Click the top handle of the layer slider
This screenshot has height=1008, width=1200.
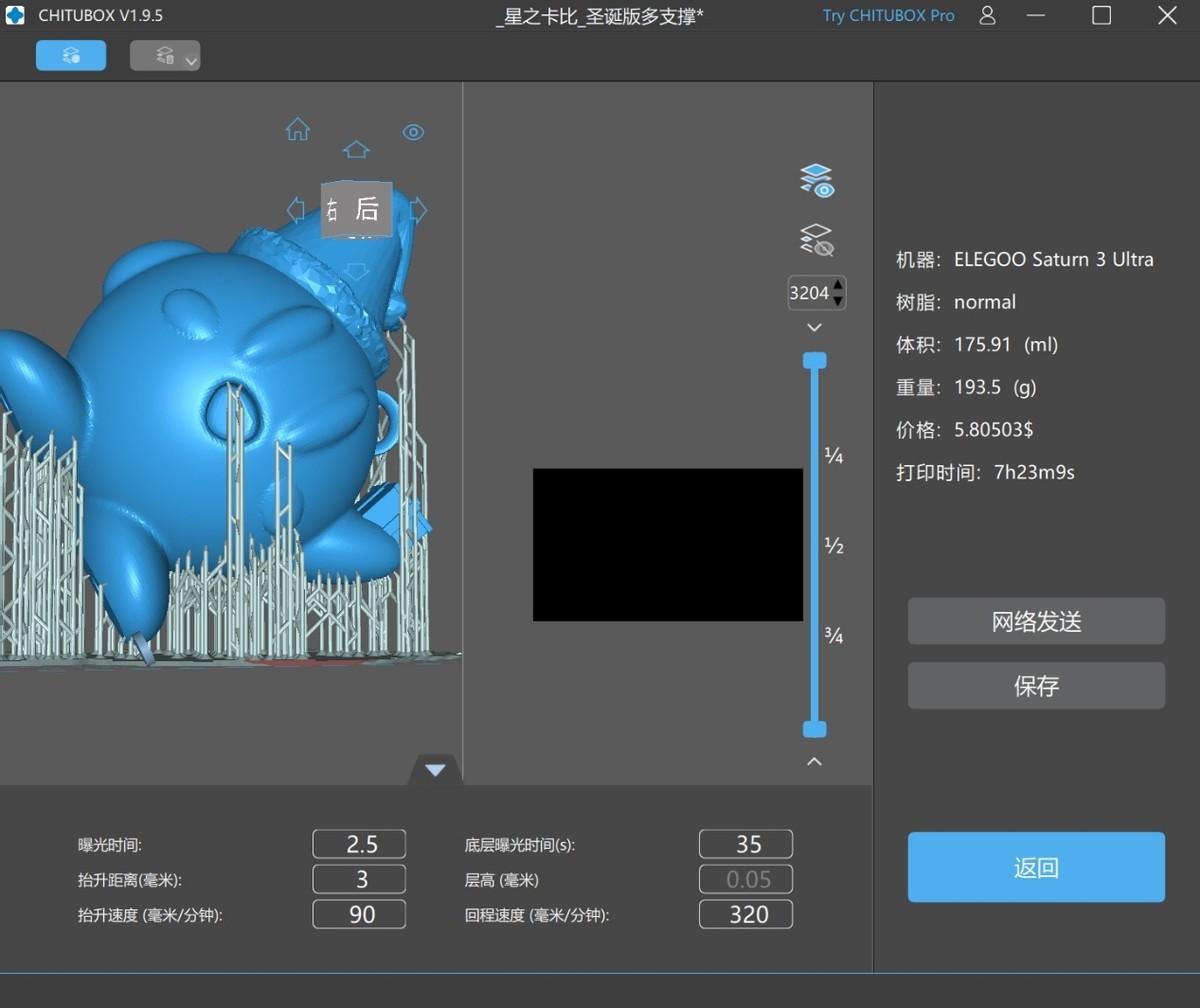click(815, 360)
